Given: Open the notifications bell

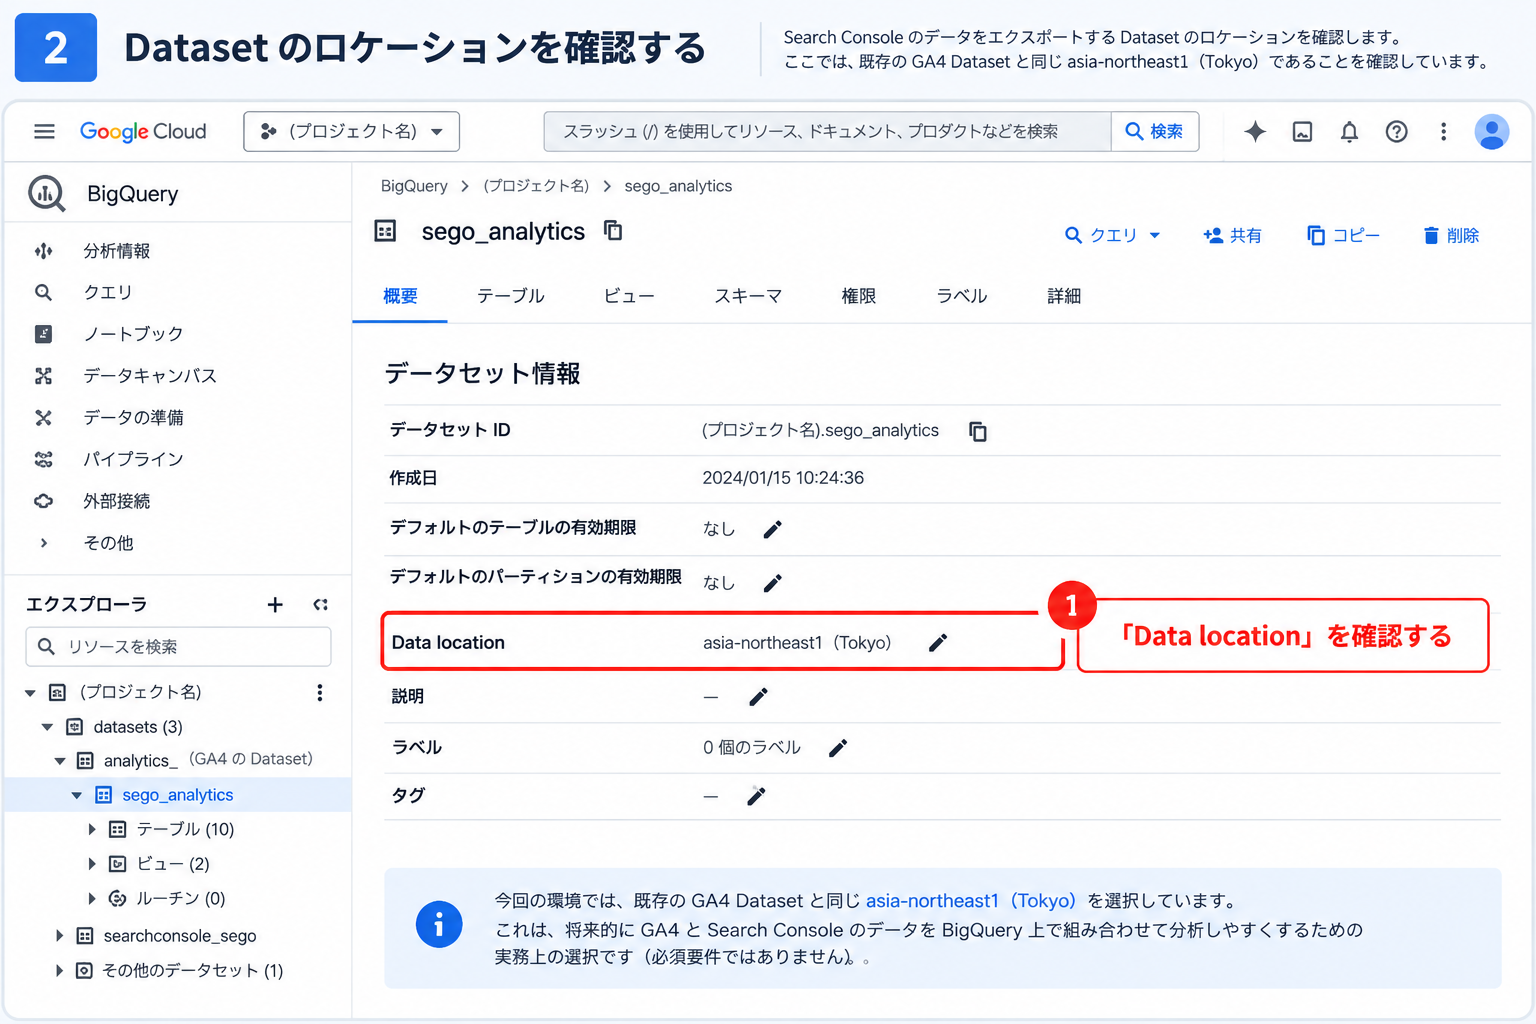Looking at the screenshot, I should point(1349,131).
